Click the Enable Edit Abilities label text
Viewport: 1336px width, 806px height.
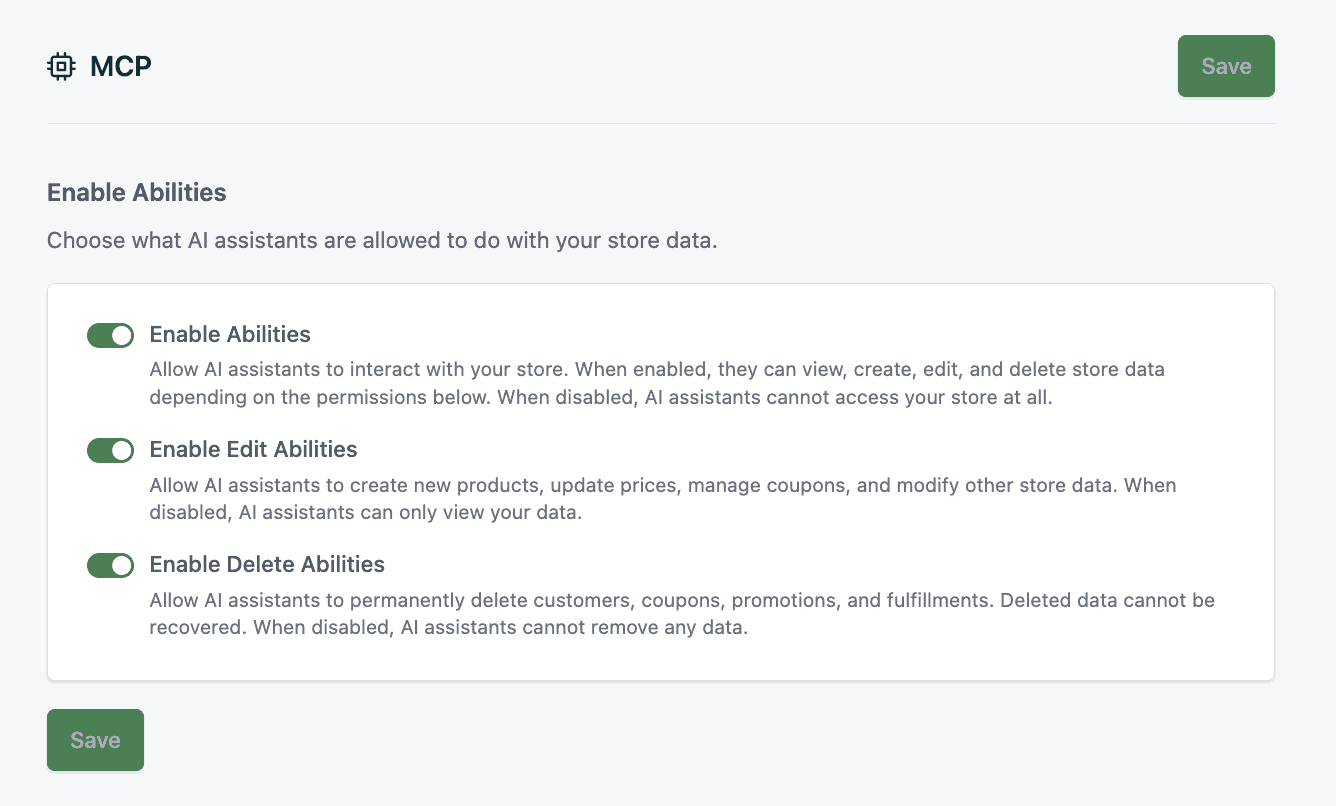(254, 449)
